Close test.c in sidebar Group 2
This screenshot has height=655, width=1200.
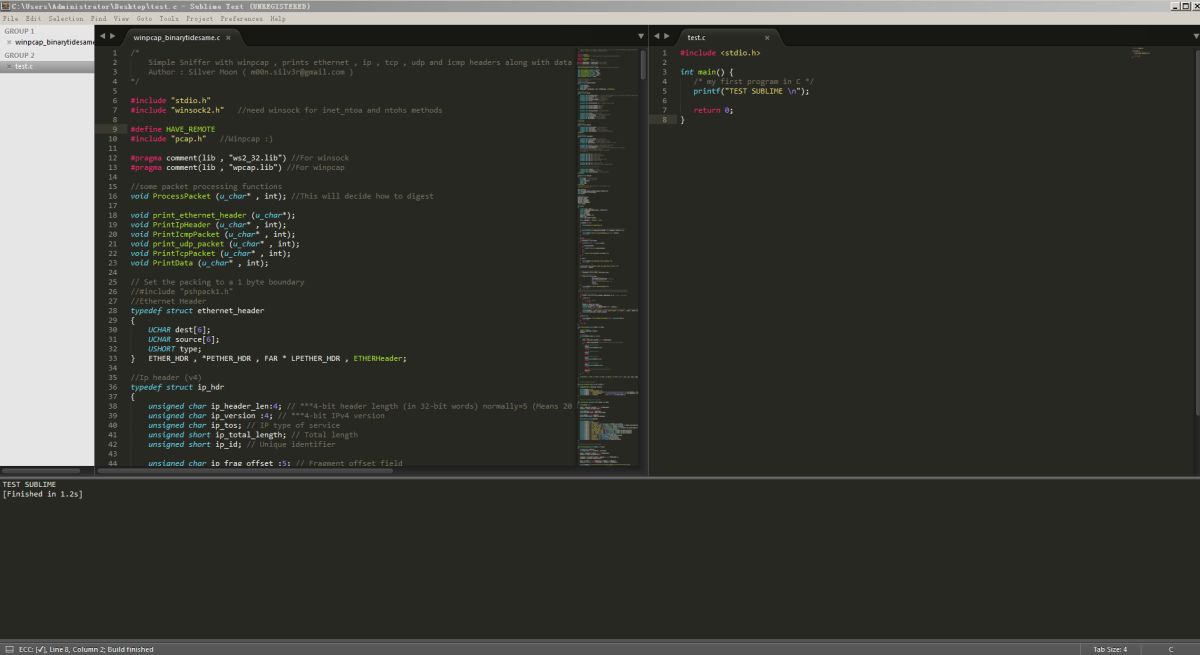click(9, 66)
